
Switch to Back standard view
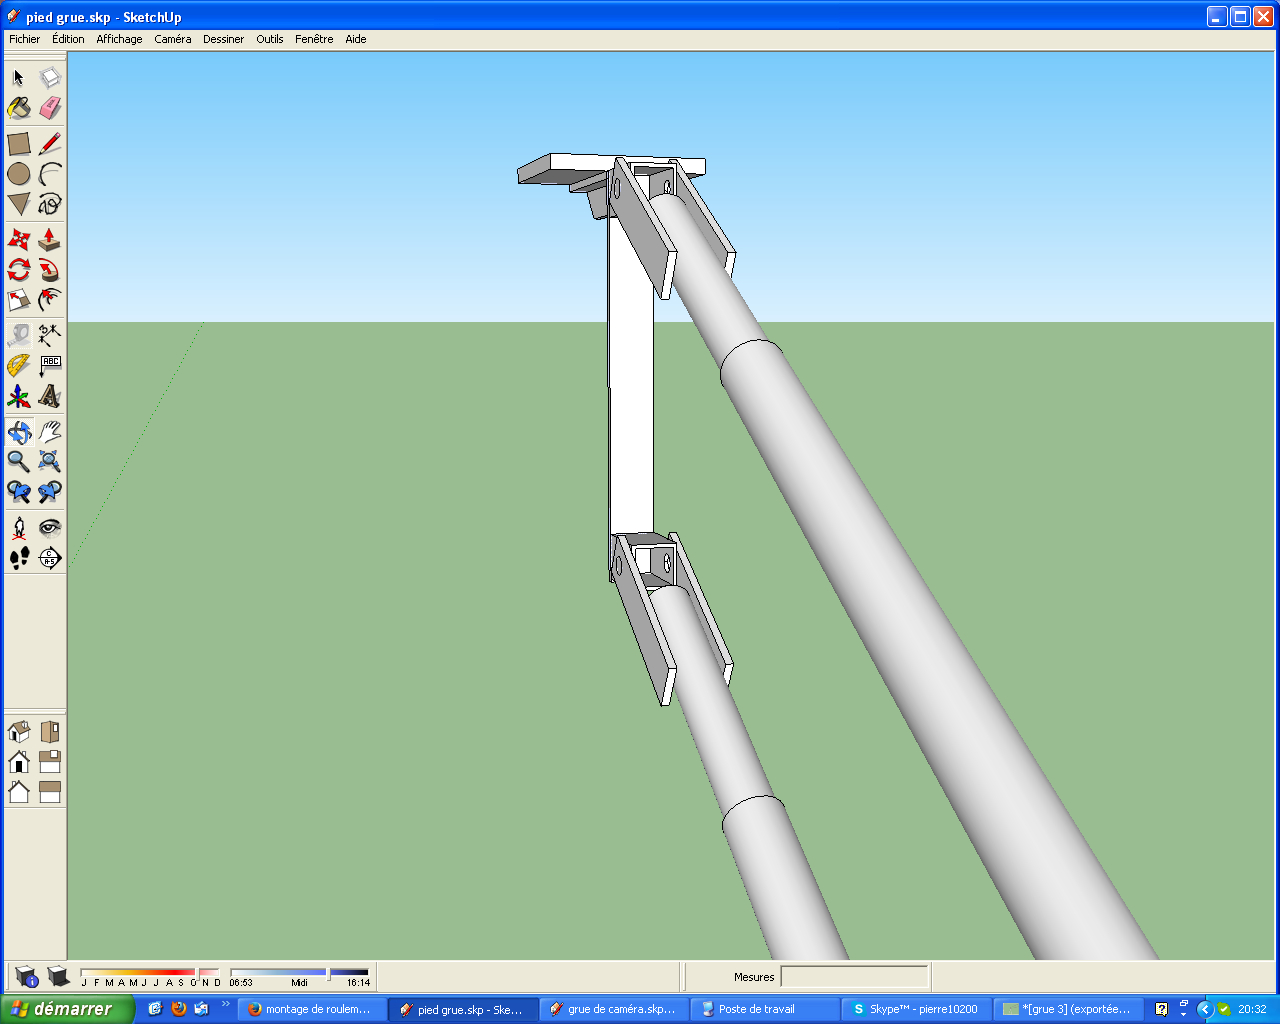(x=19, y=792)
